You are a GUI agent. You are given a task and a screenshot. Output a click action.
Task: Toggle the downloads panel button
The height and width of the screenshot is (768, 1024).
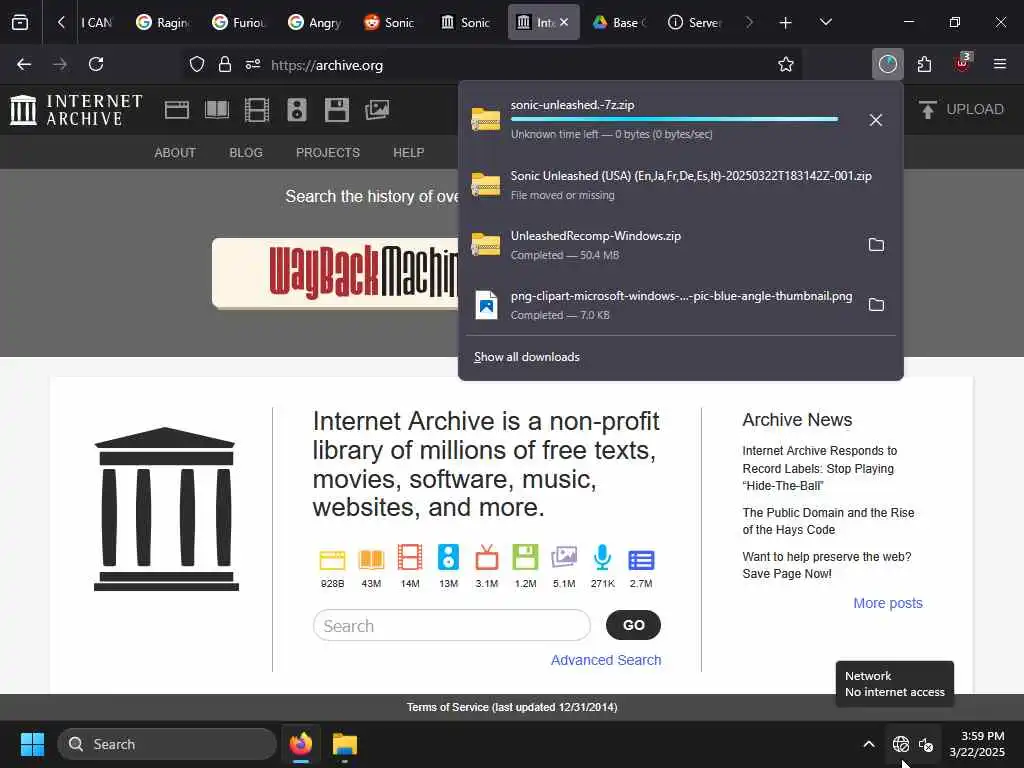pos(888,64)
